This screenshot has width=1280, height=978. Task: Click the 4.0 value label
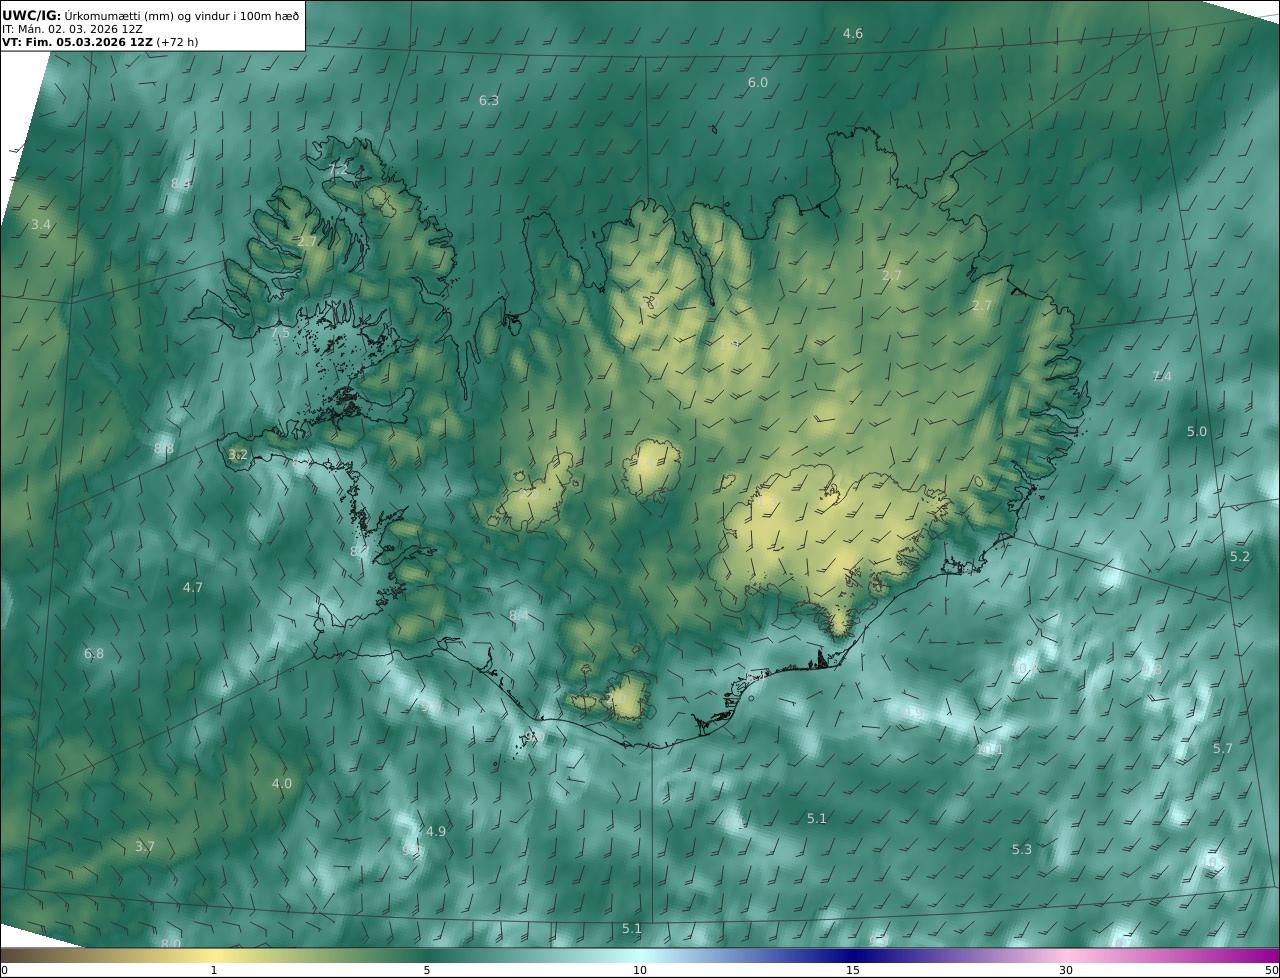click(282, 784)
